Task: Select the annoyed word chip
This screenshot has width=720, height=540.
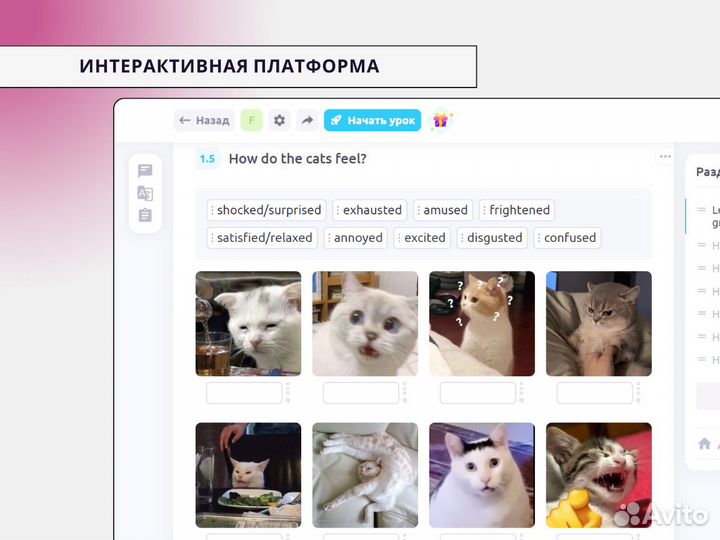Action: tap(355, 238)
